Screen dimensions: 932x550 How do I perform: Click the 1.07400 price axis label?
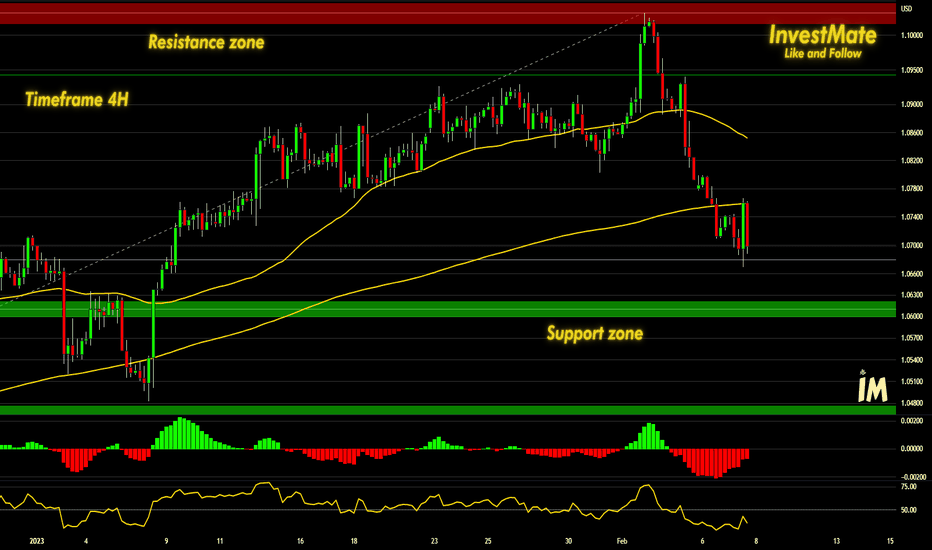pyautogui.click(x=912, y=217)
